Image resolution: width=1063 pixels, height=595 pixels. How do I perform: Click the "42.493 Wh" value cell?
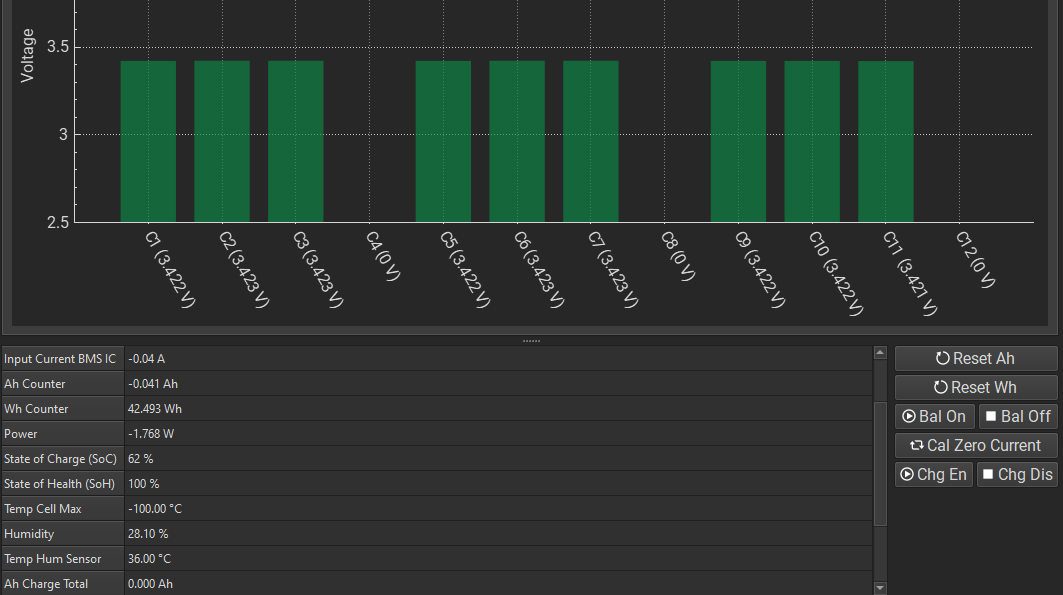498,409
